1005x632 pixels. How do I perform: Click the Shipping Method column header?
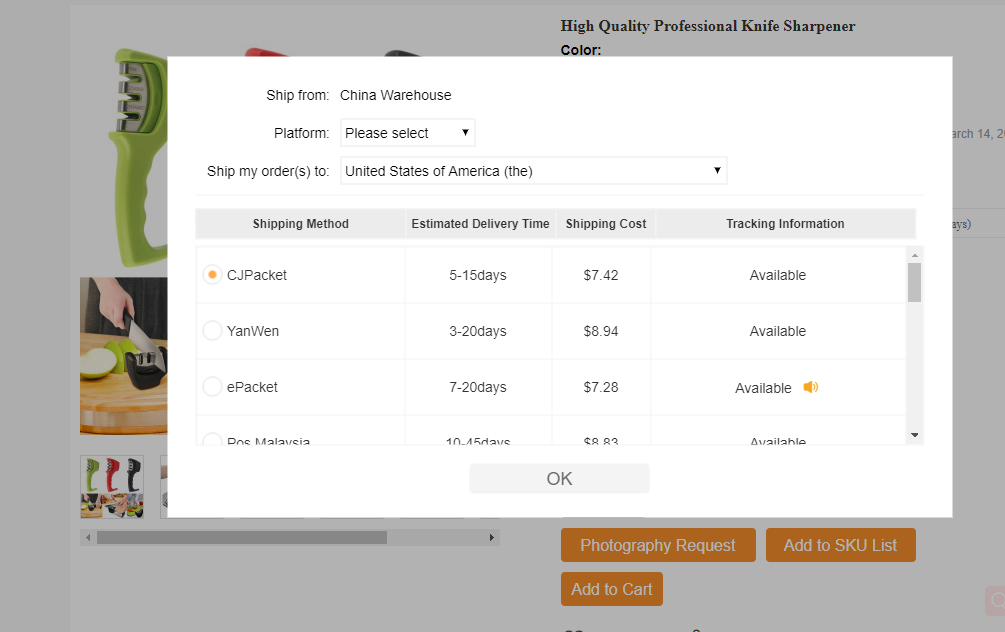click(300, 224)
